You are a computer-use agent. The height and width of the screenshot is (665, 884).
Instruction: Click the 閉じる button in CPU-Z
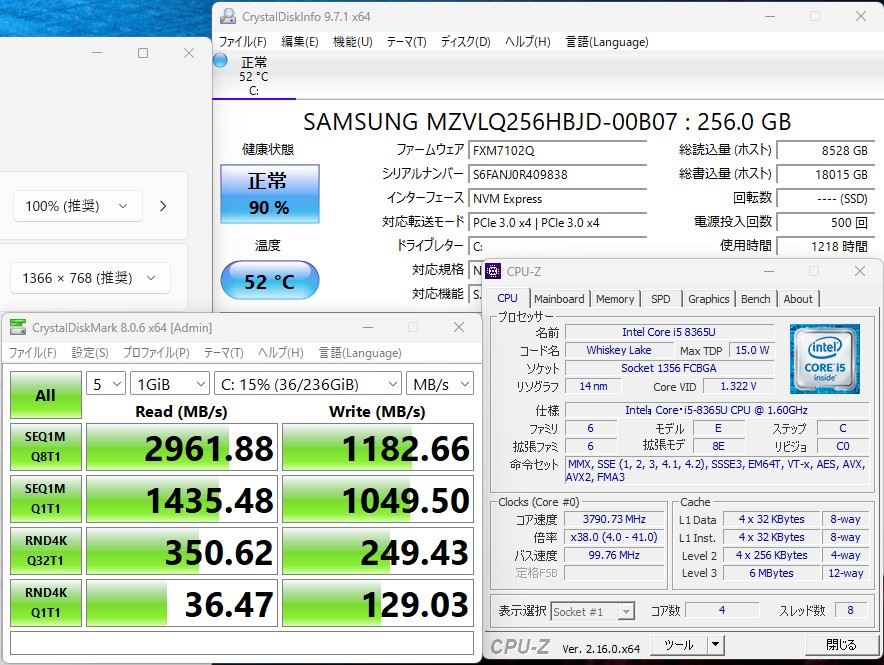point(840,645)
